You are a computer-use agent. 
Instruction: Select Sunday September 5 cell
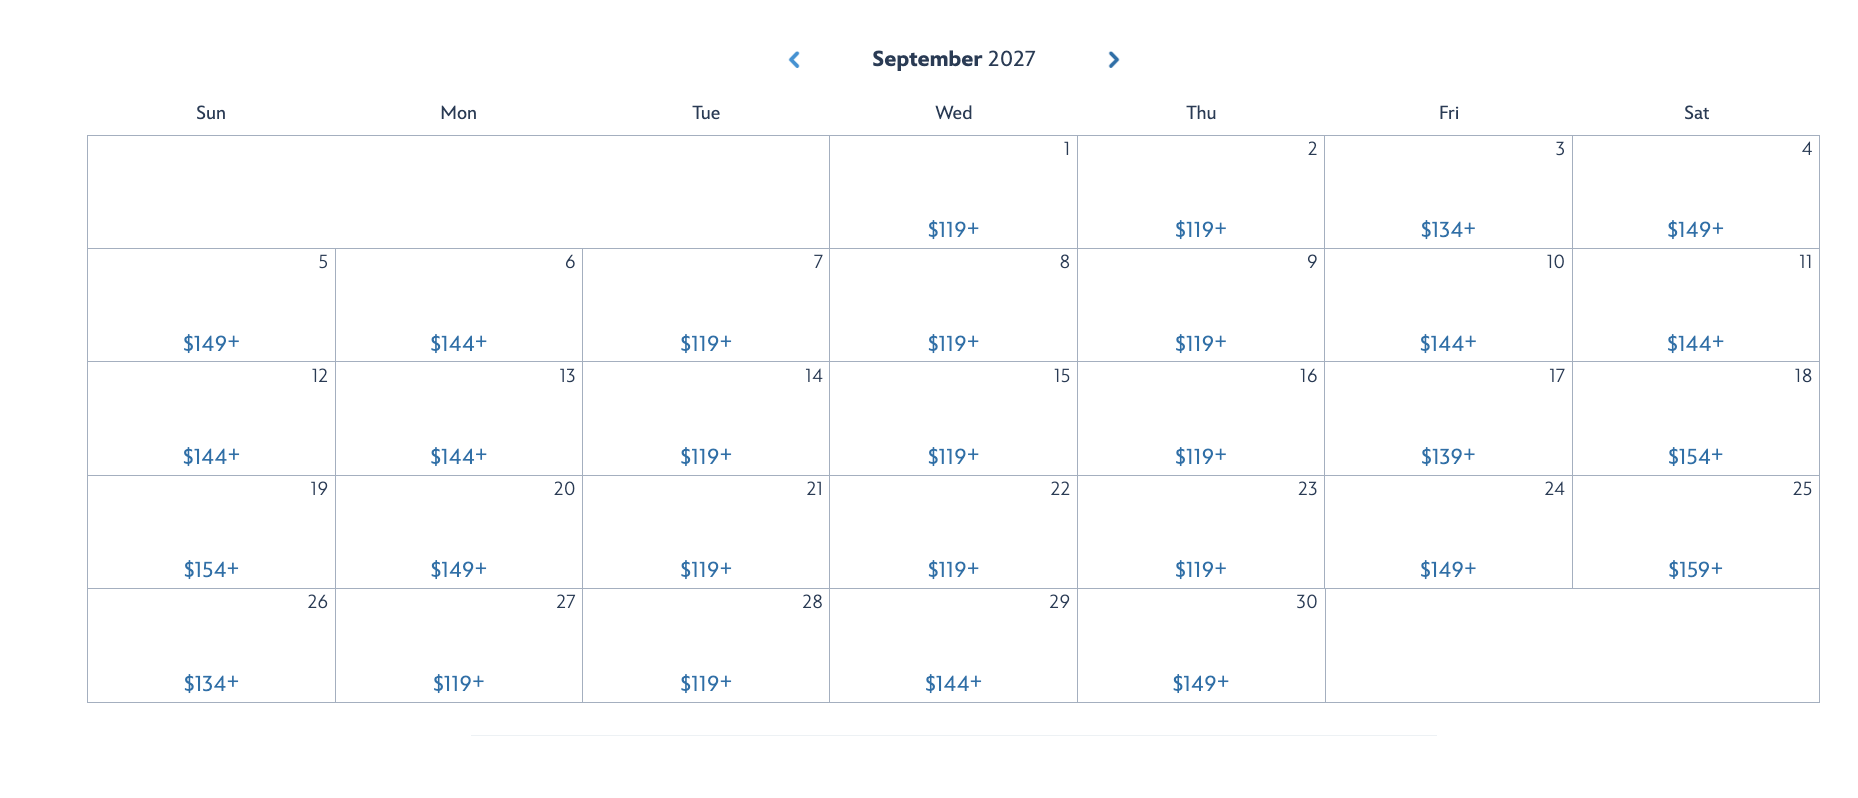211,306
